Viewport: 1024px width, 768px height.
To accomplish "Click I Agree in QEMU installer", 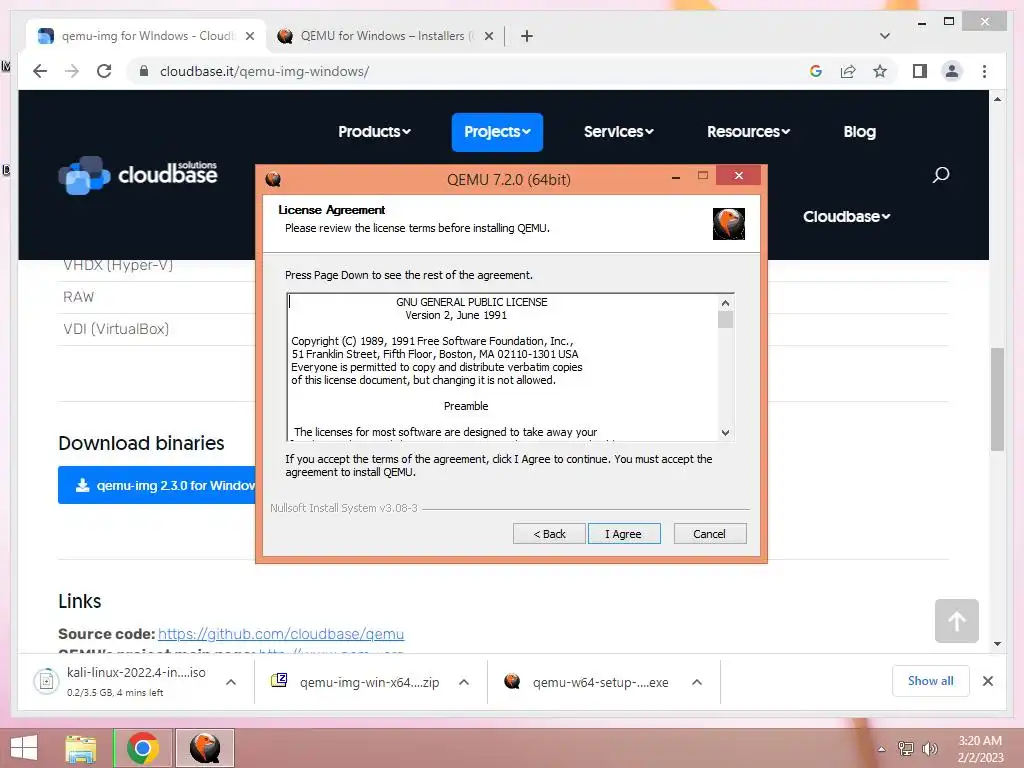I will click(624, 534).
